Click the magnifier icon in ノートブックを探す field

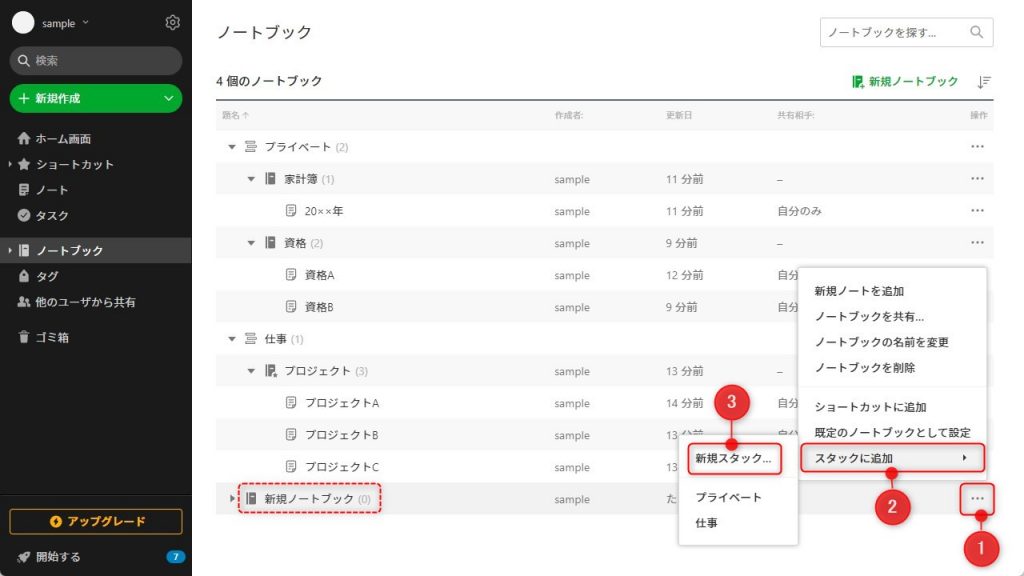pos(976,32)
